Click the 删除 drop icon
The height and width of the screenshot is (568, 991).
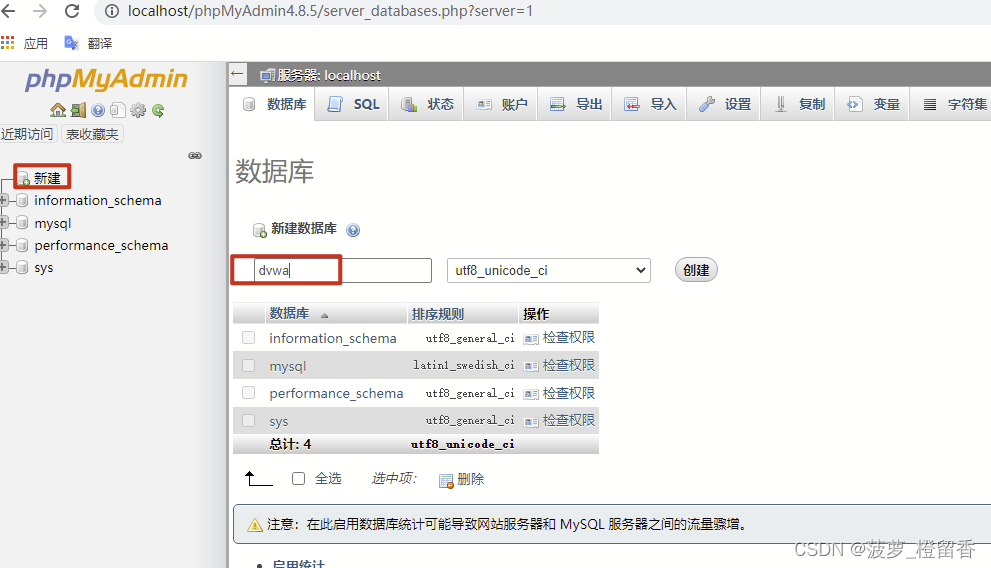tap(446, 481)
